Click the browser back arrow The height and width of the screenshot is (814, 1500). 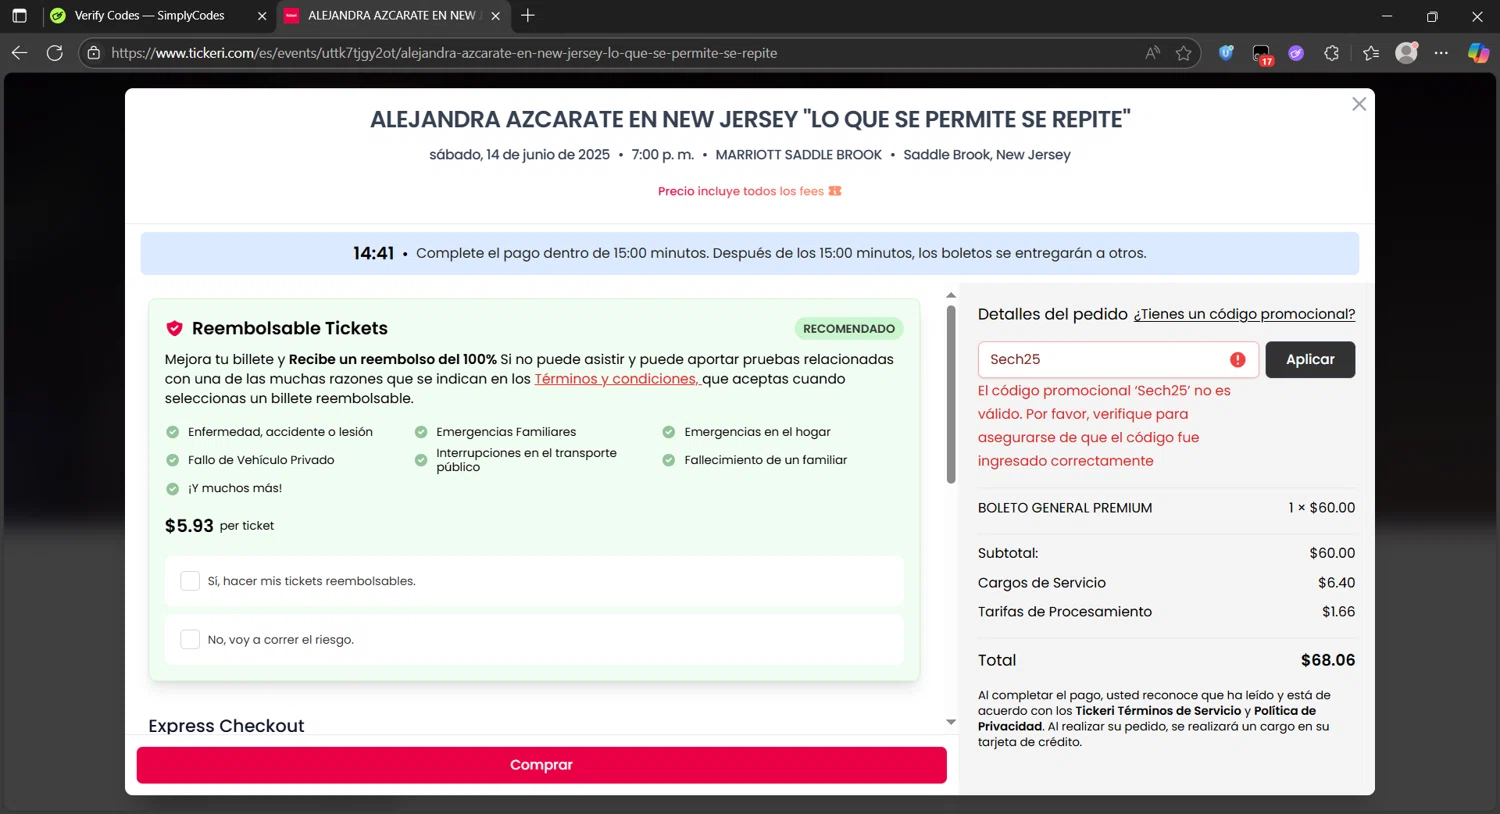19,53
